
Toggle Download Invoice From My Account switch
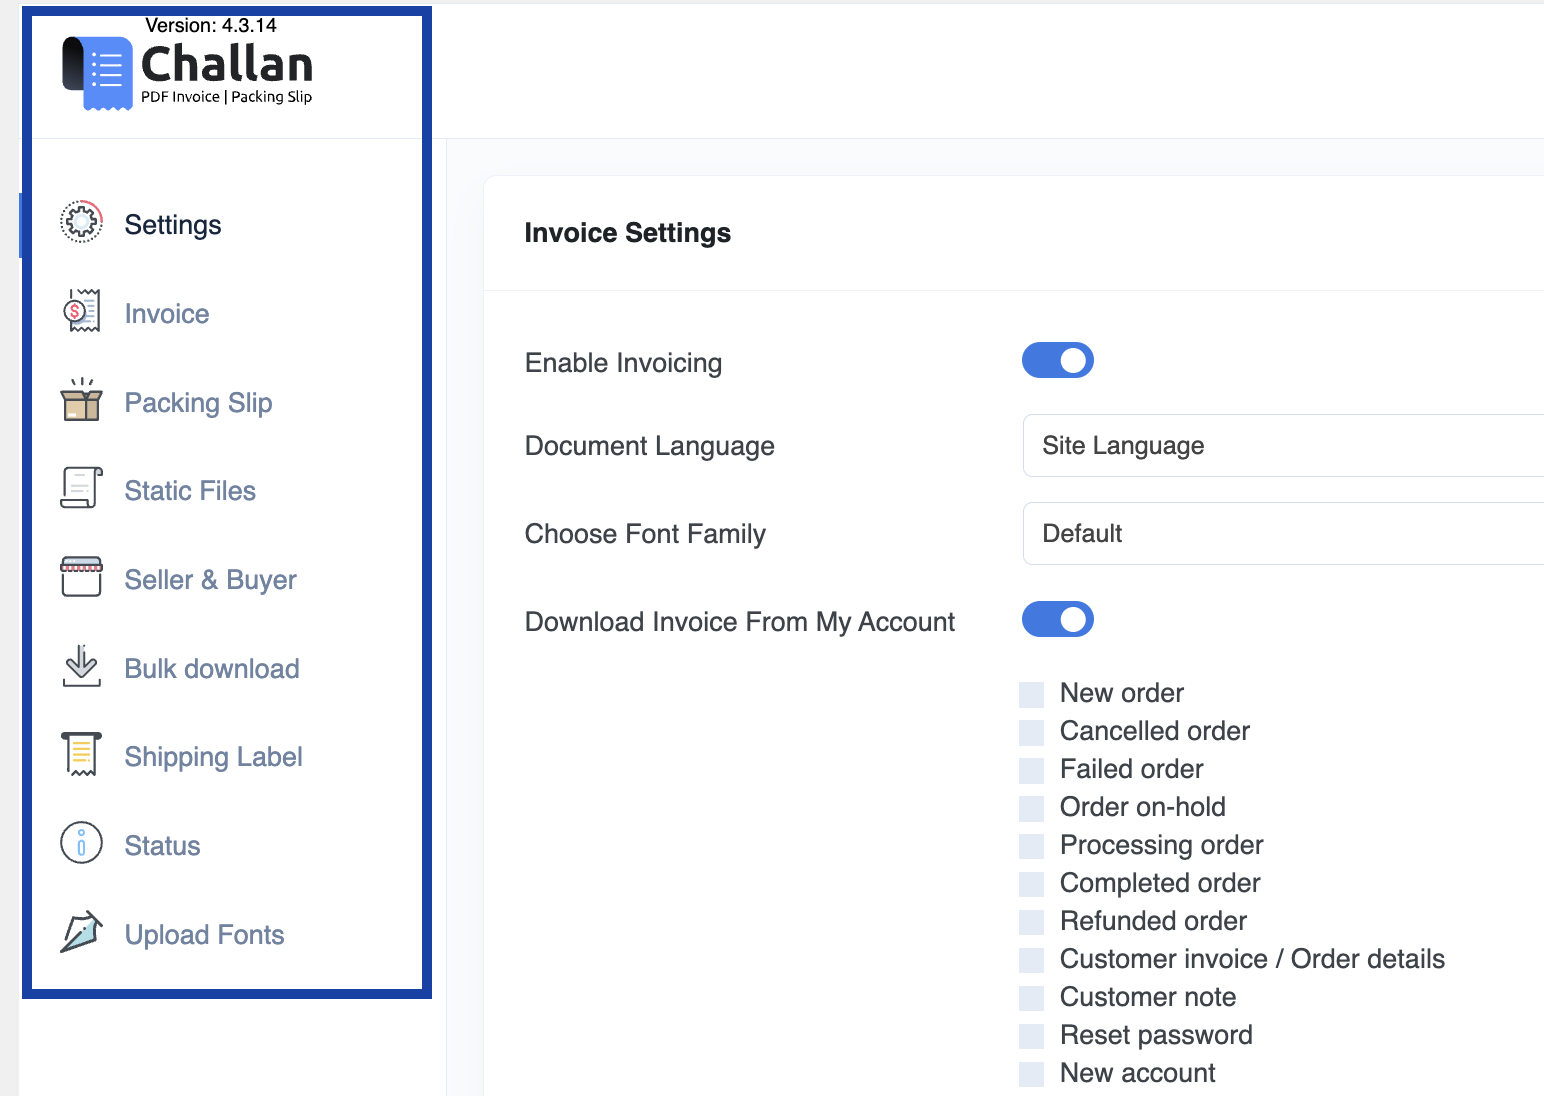pos(1058,619)
